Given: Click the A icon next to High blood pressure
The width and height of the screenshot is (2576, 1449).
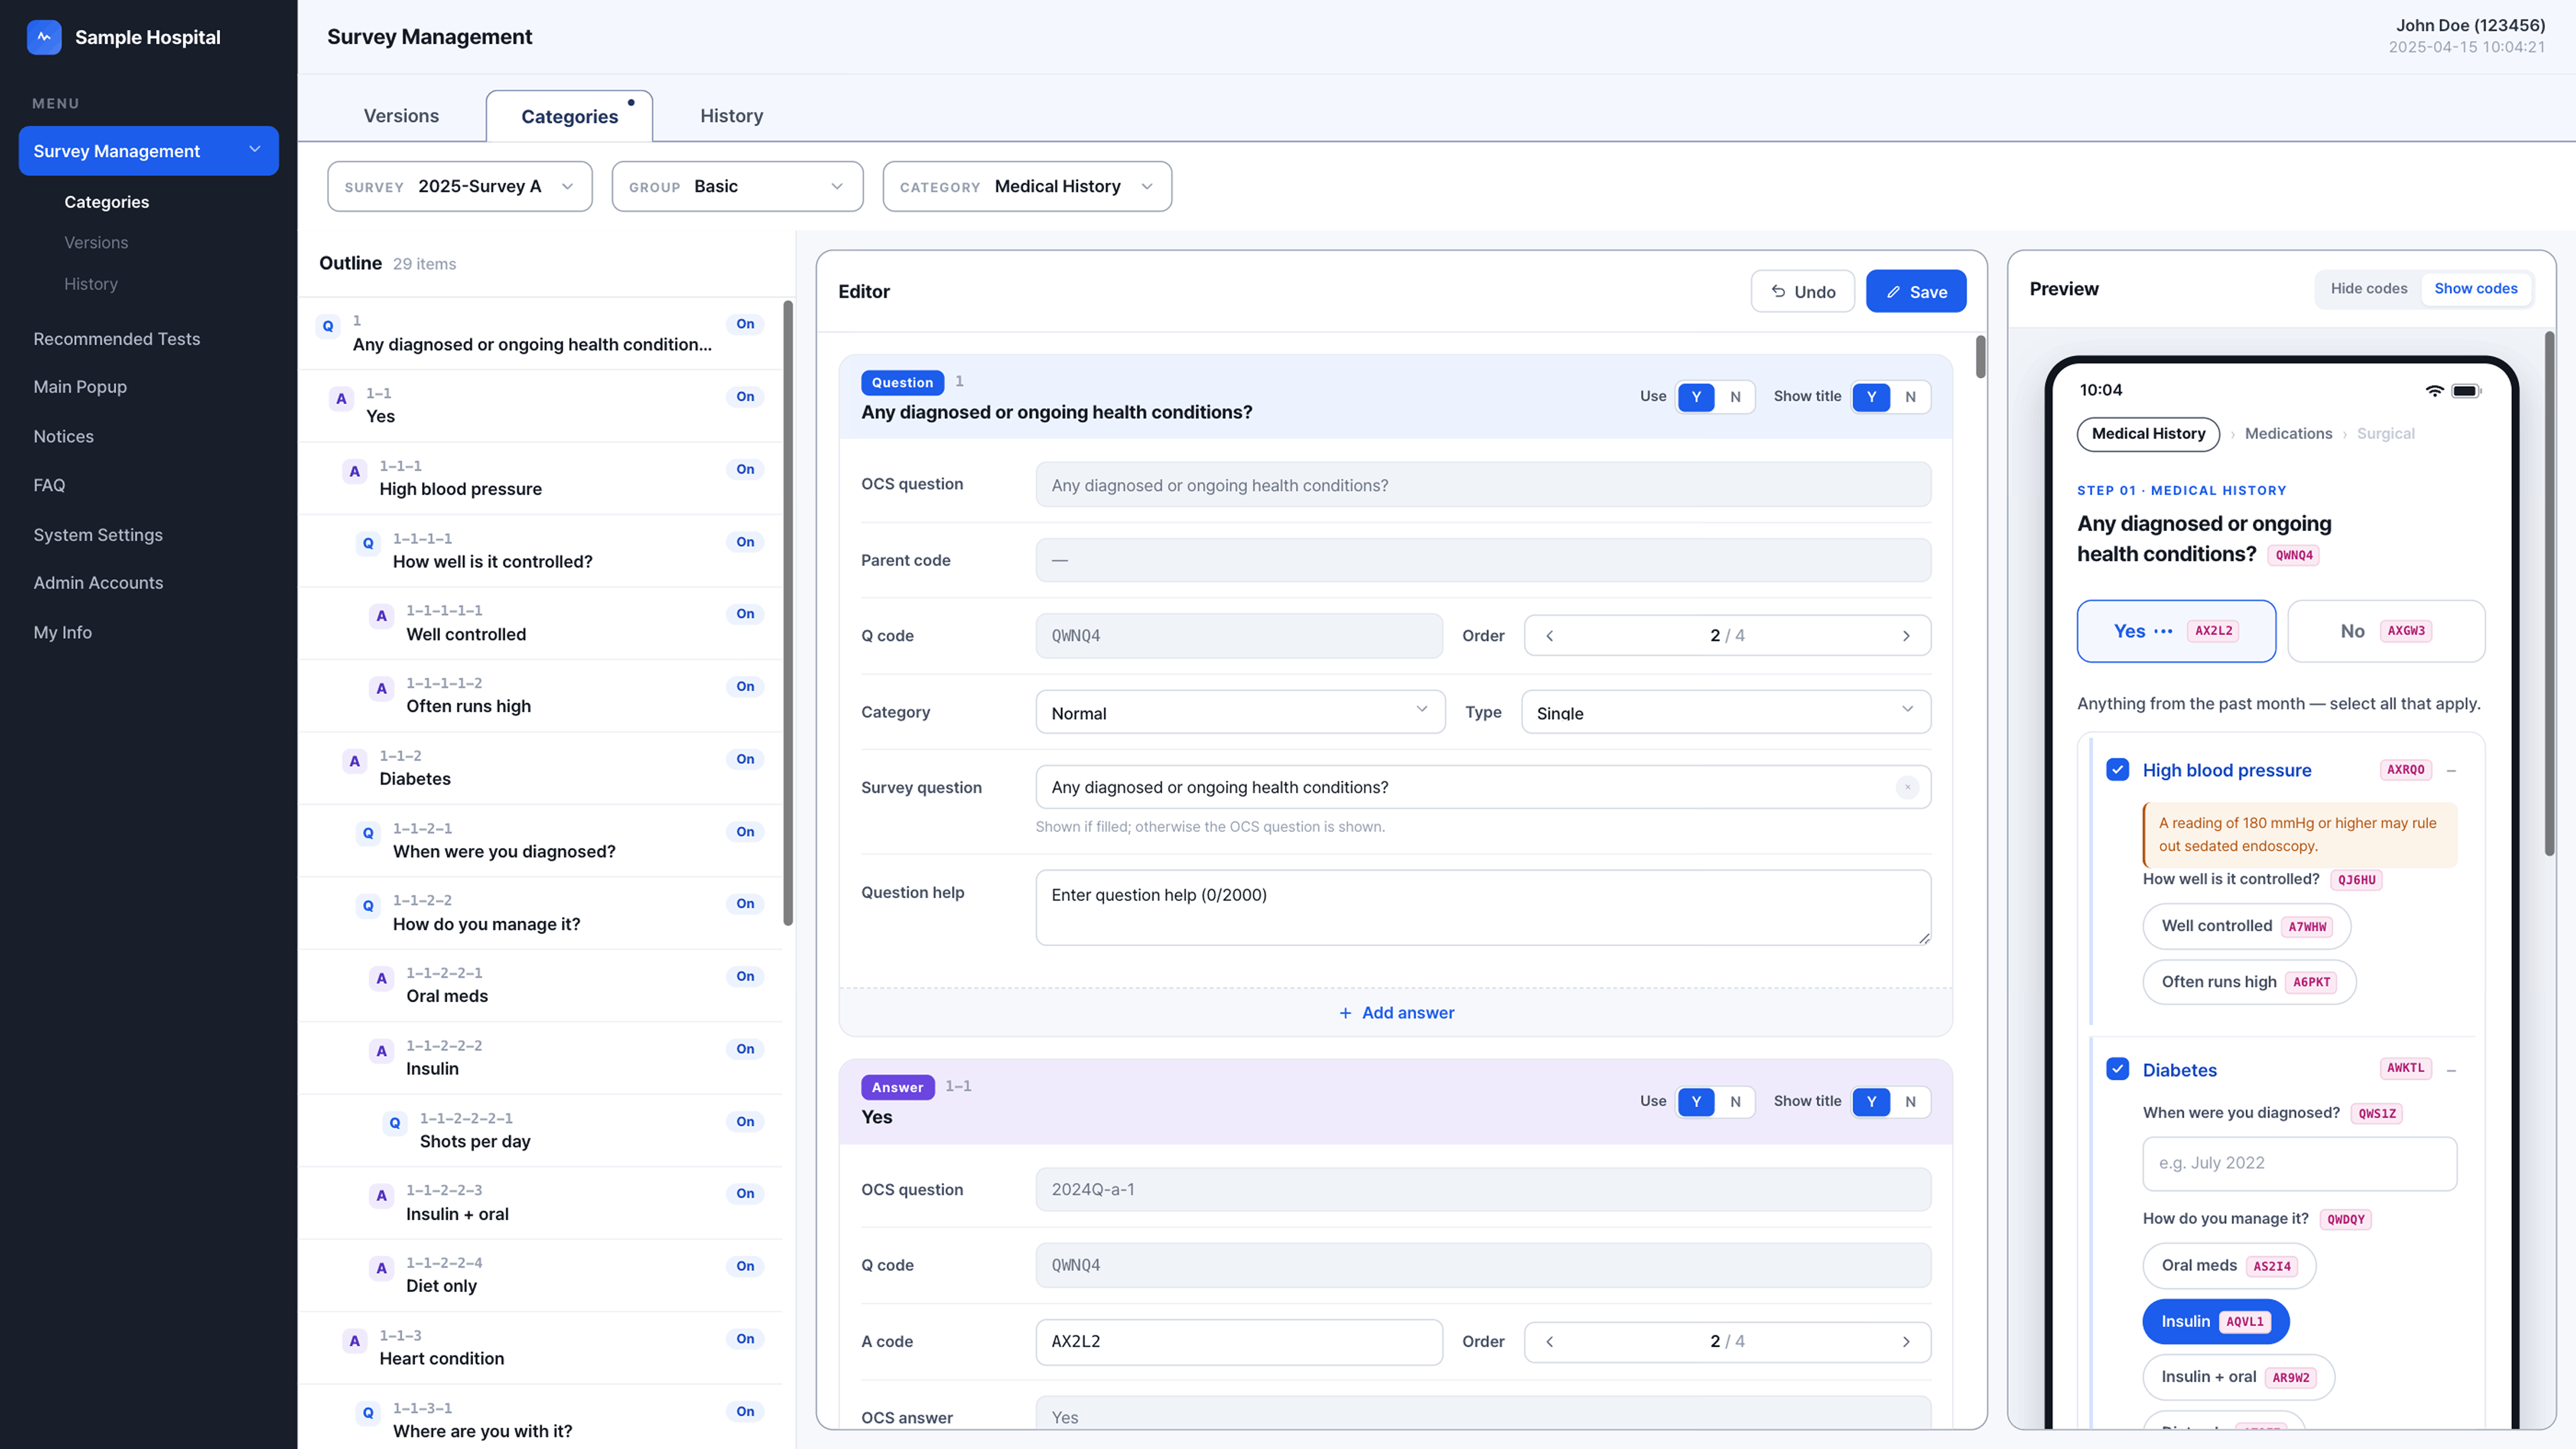Looking at the screenshot, I should 354,471.
